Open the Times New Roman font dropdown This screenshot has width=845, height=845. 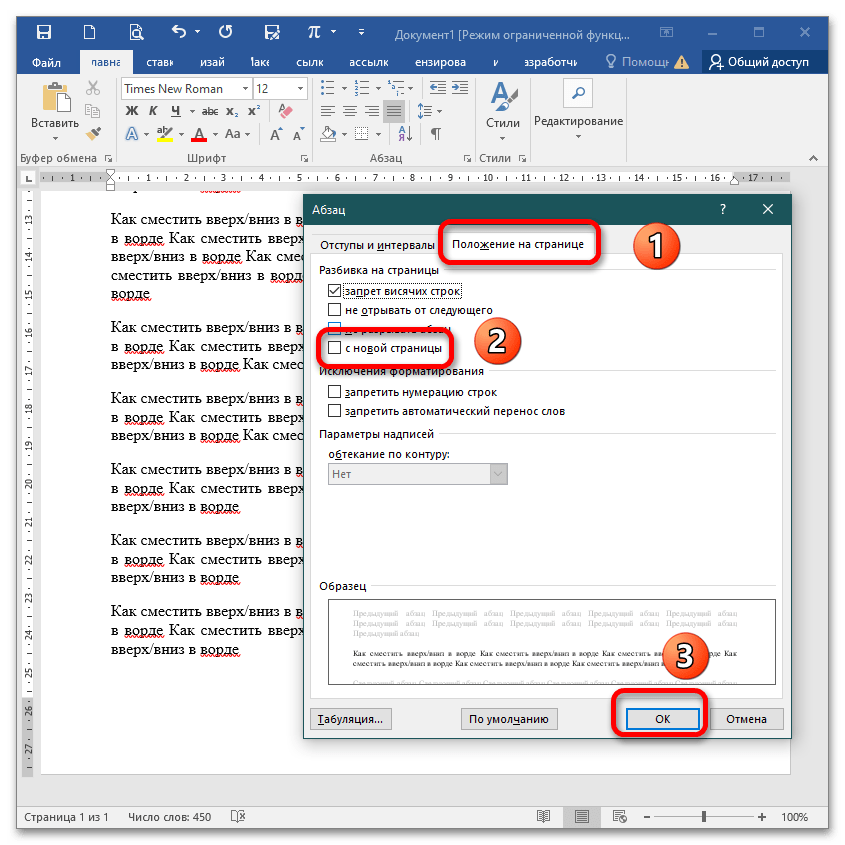click(243, 88)
